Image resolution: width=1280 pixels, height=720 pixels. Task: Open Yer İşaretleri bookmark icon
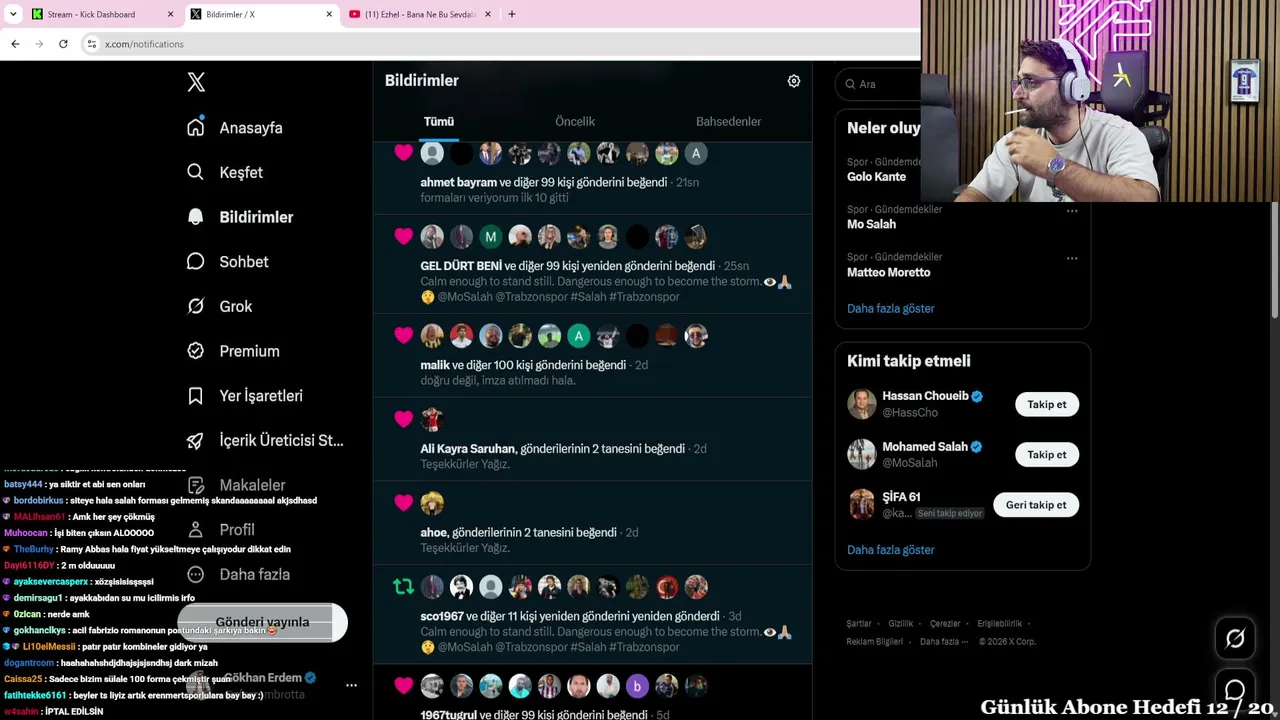point(196,396)
